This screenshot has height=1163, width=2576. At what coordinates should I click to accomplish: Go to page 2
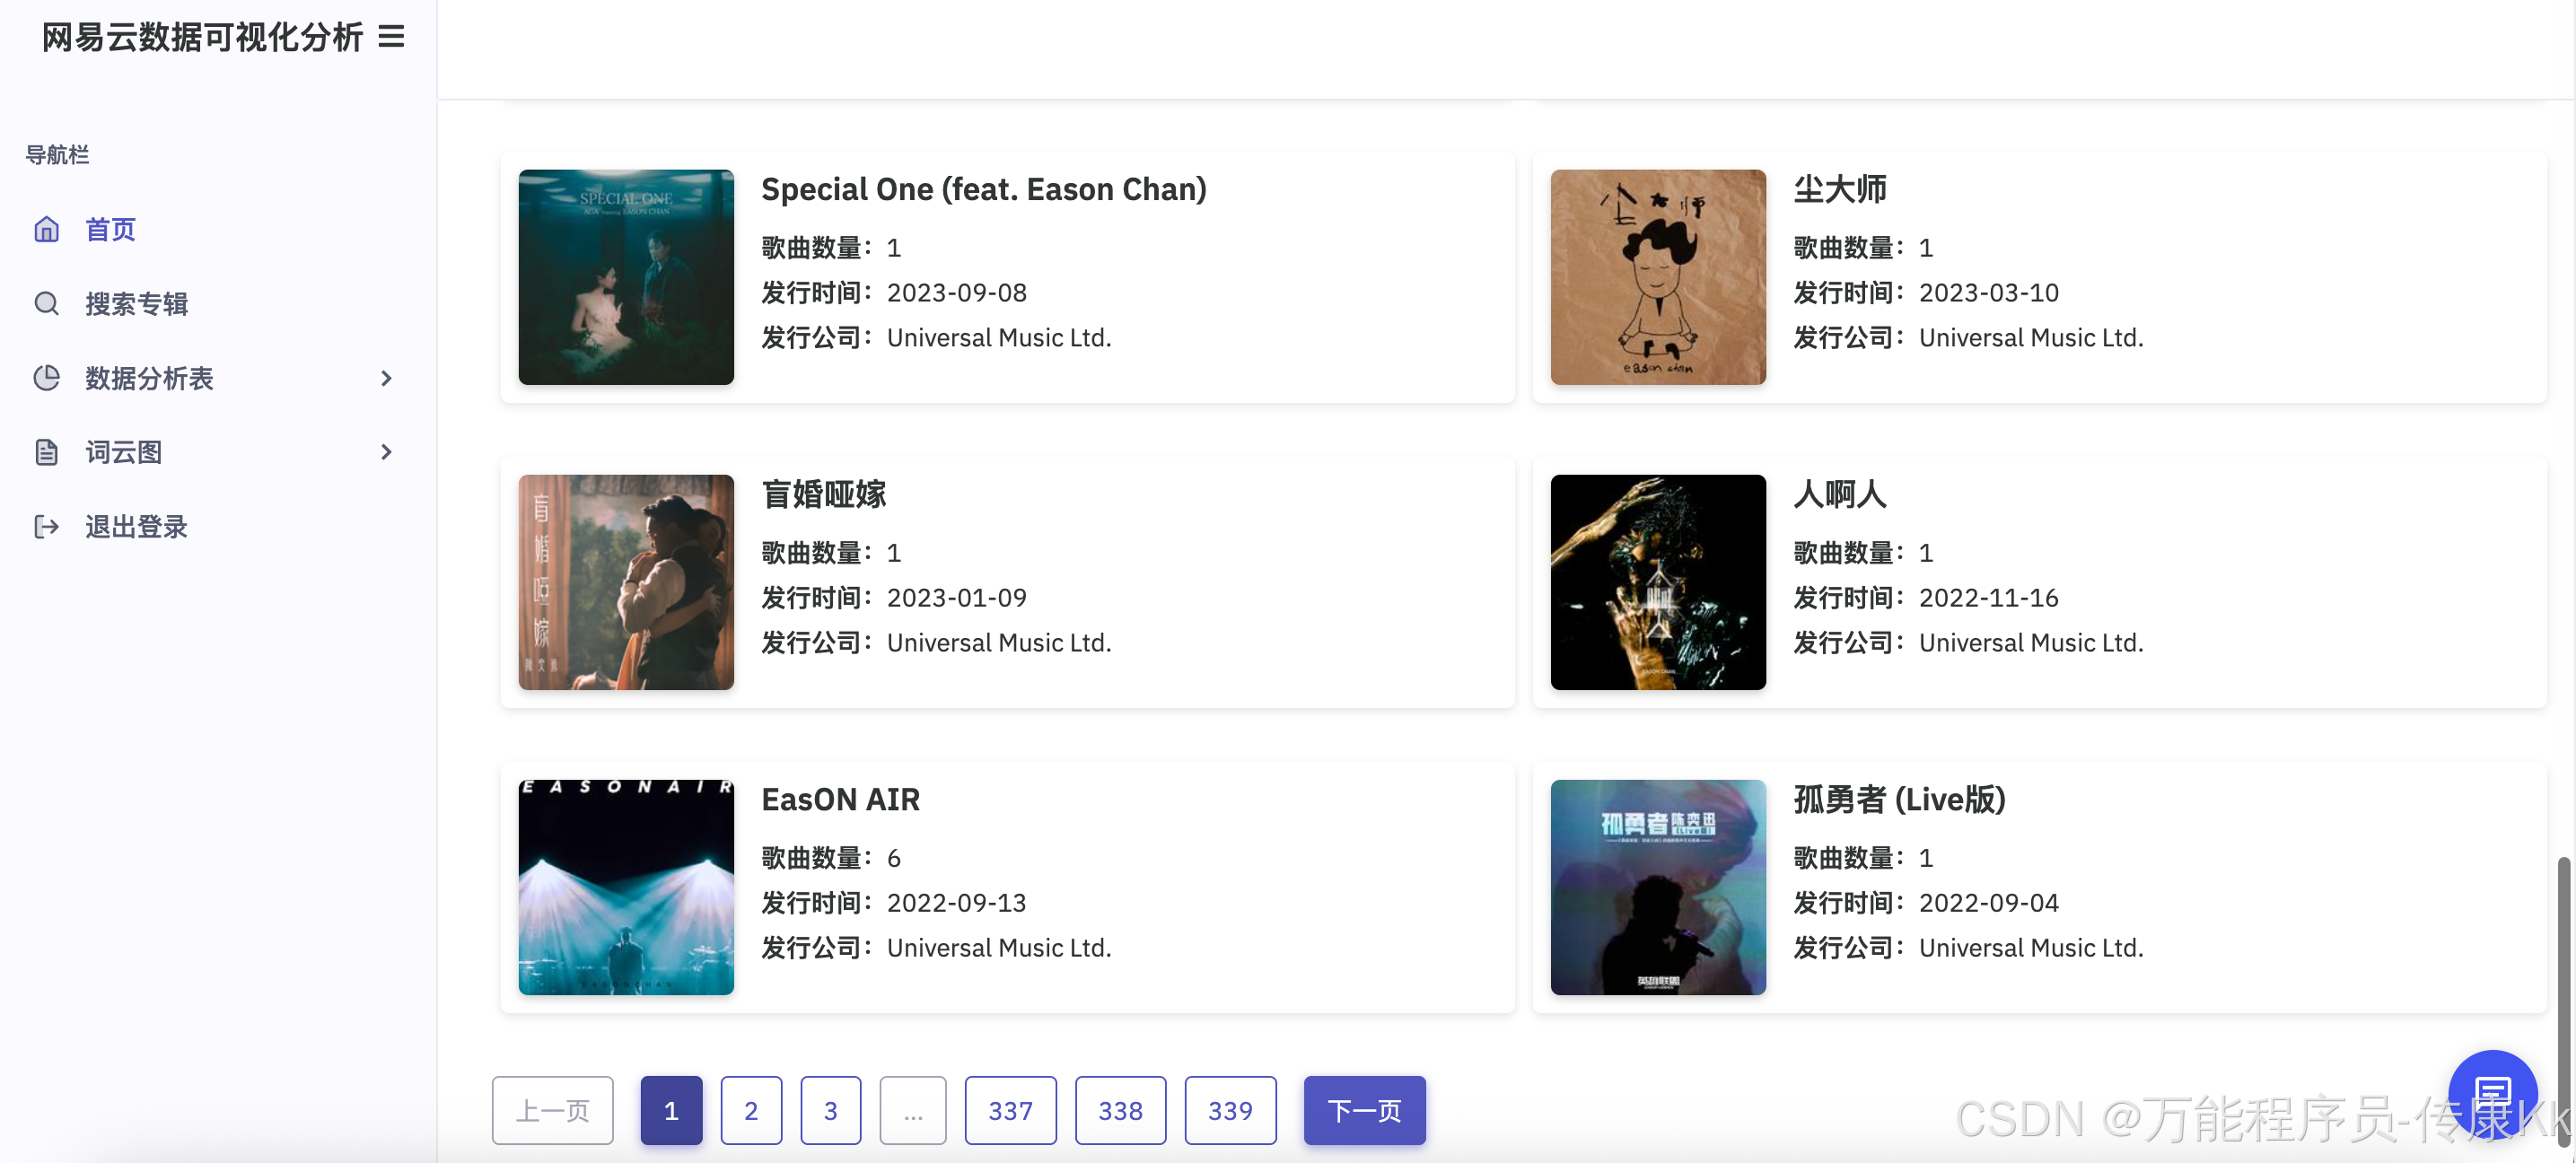coord(750,1110)
